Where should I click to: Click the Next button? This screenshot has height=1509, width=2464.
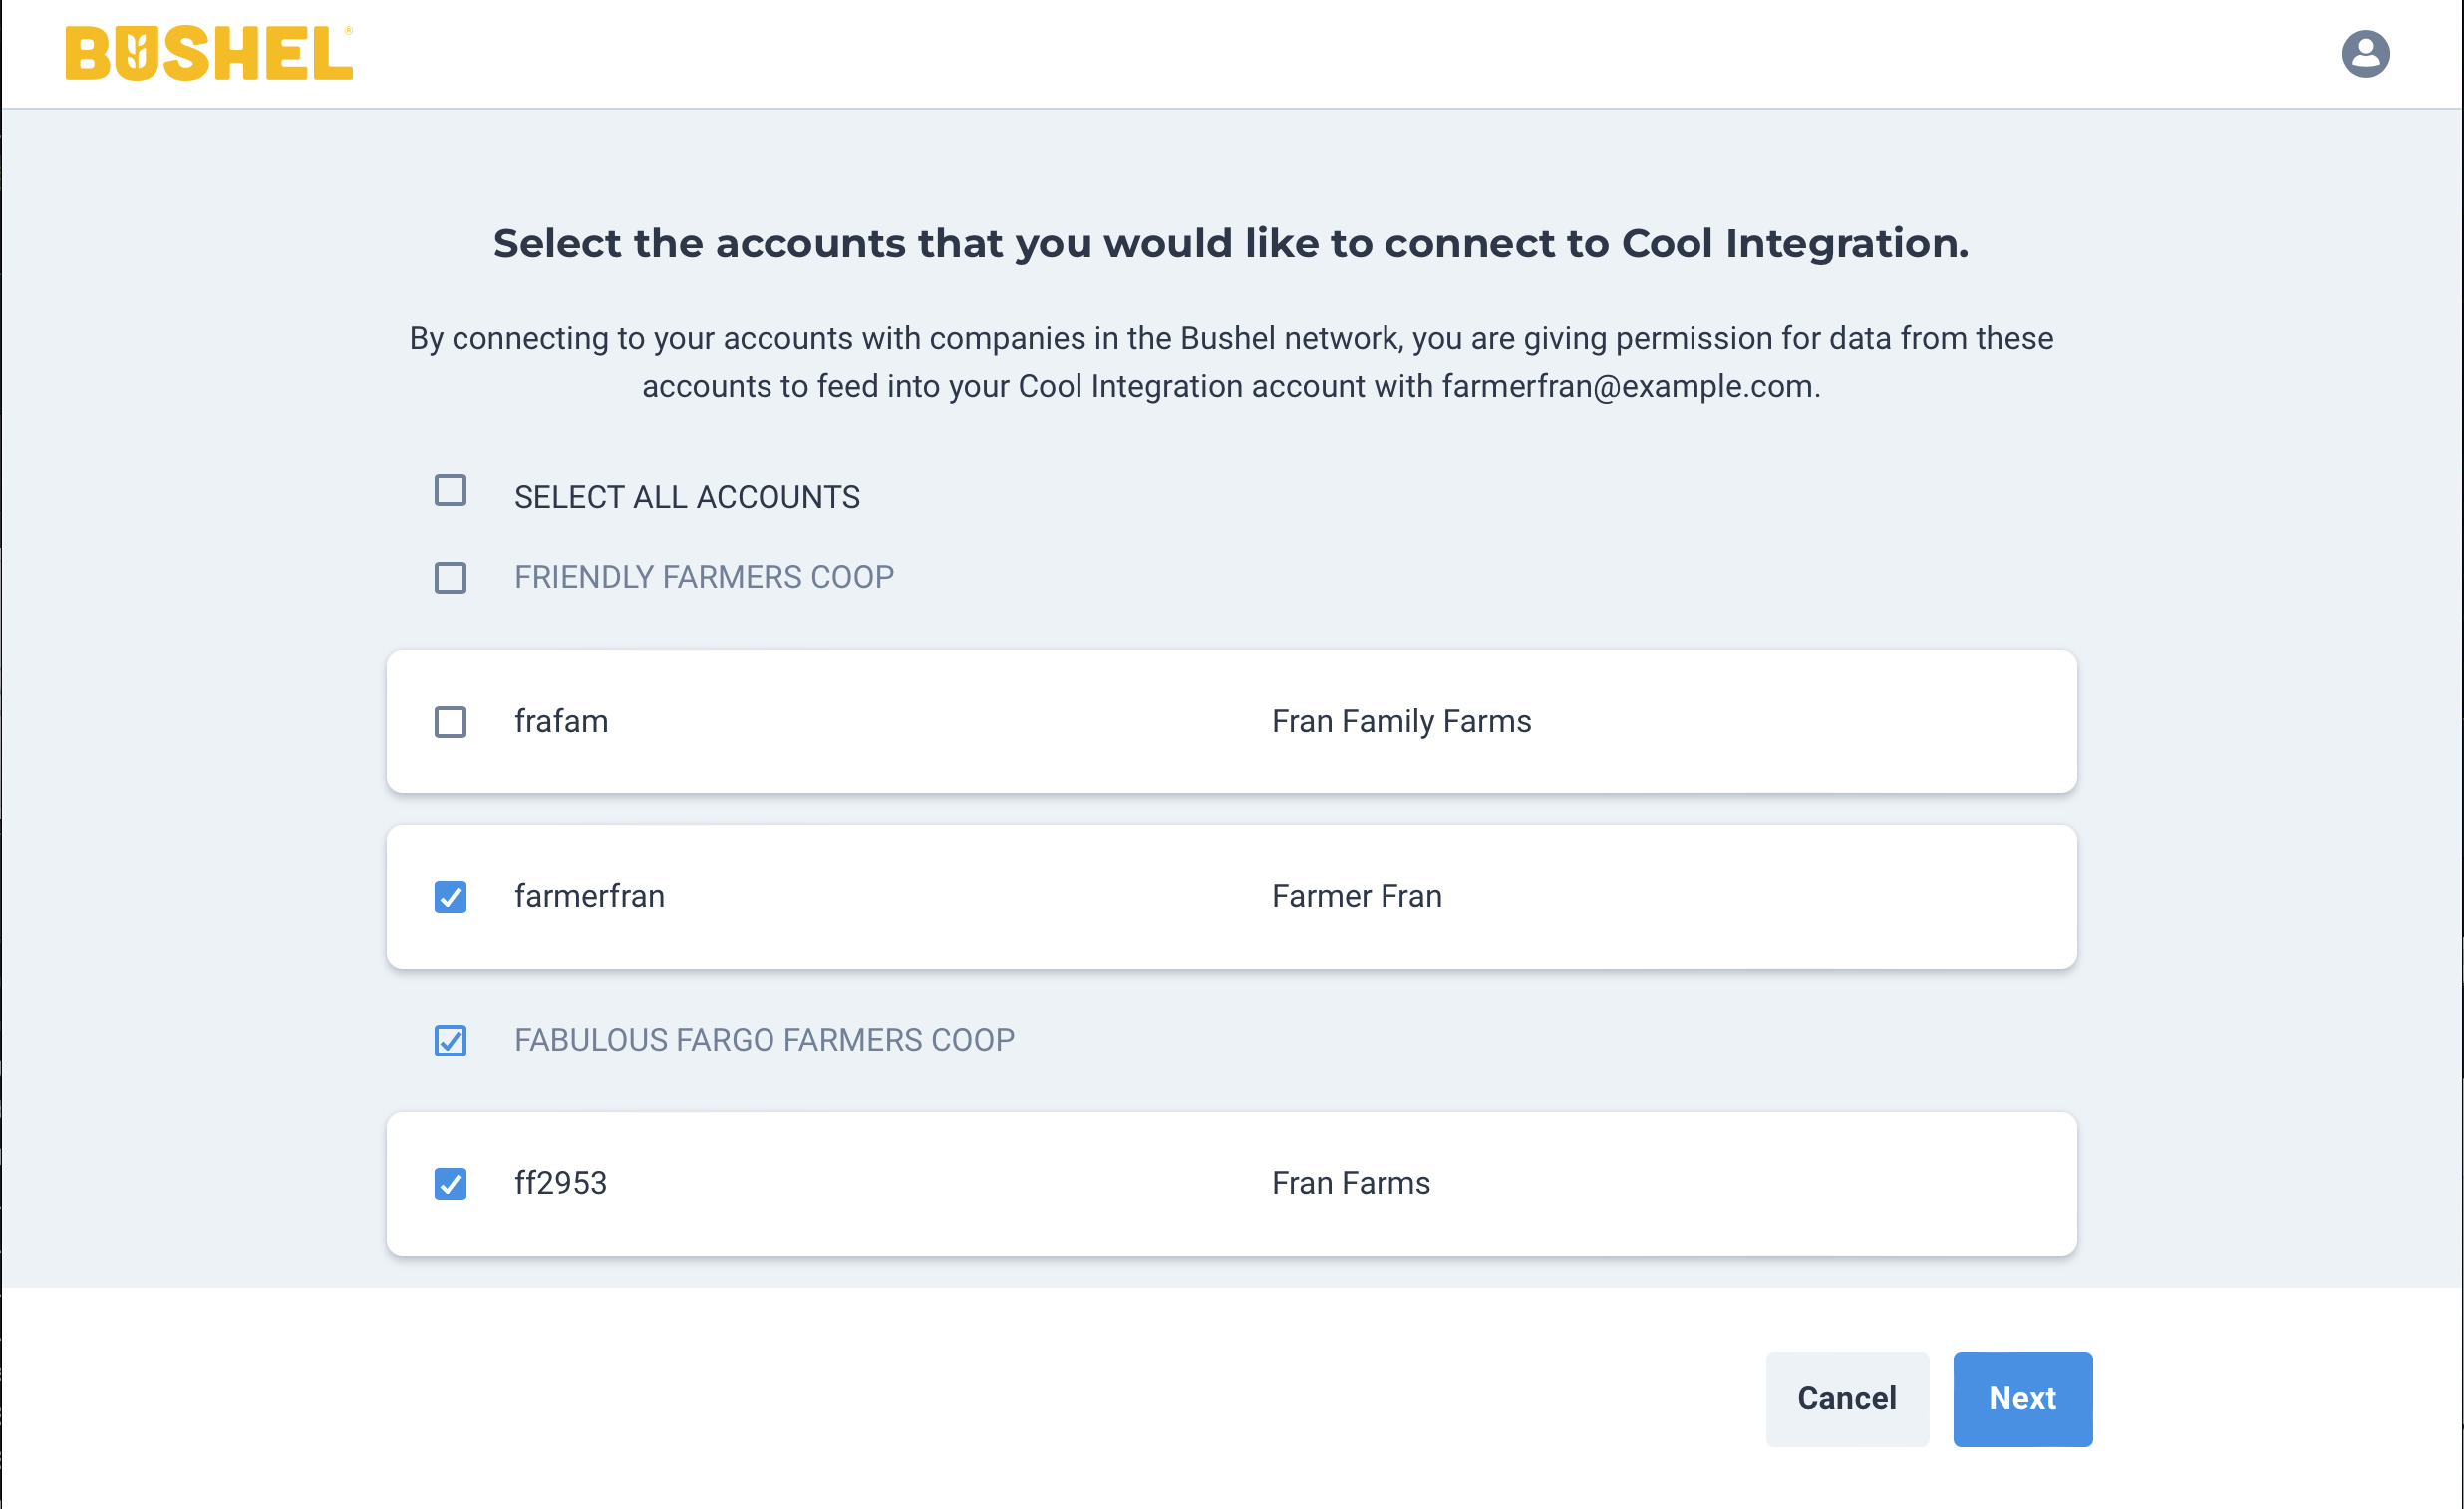click(x=2022, y=1398)
